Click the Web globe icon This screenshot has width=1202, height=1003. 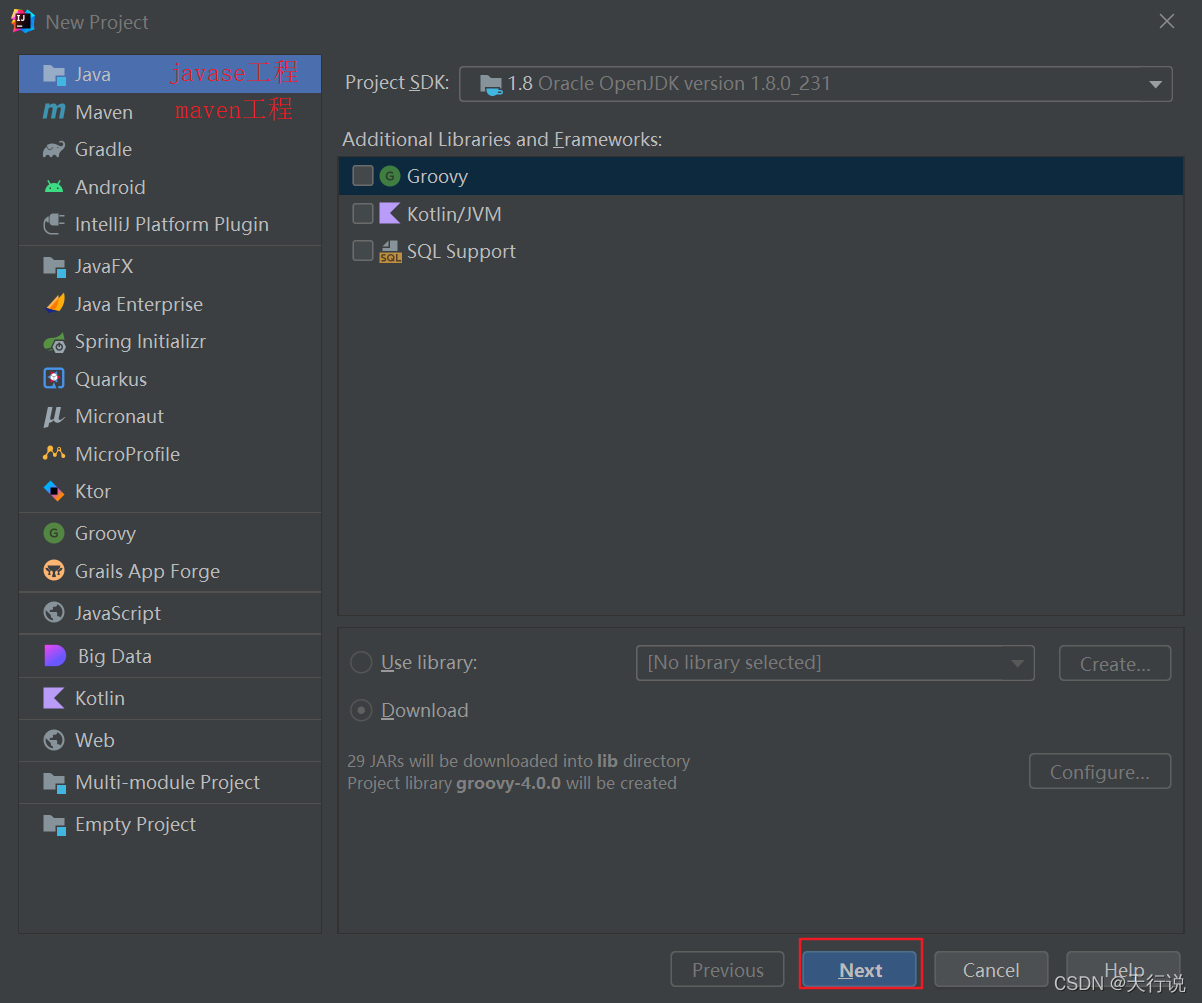[x=54, y=740]
